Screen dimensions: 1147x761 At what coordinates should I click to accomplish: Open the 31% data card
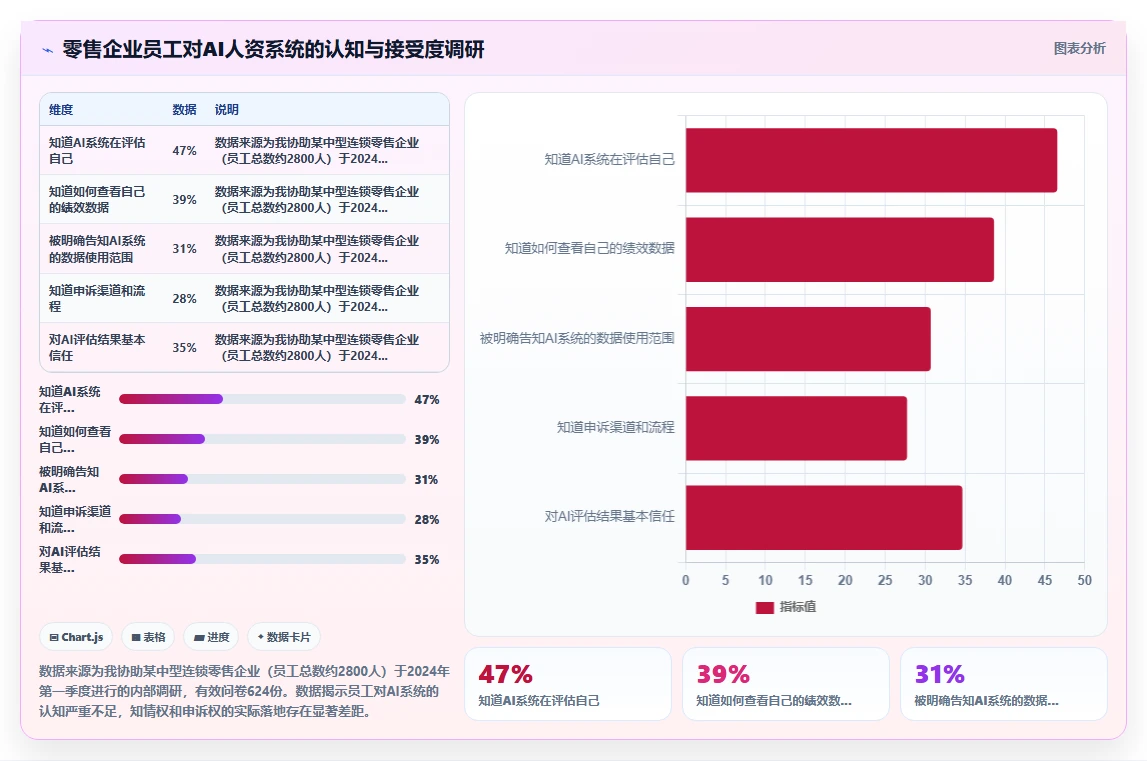tap(1004, 684)
